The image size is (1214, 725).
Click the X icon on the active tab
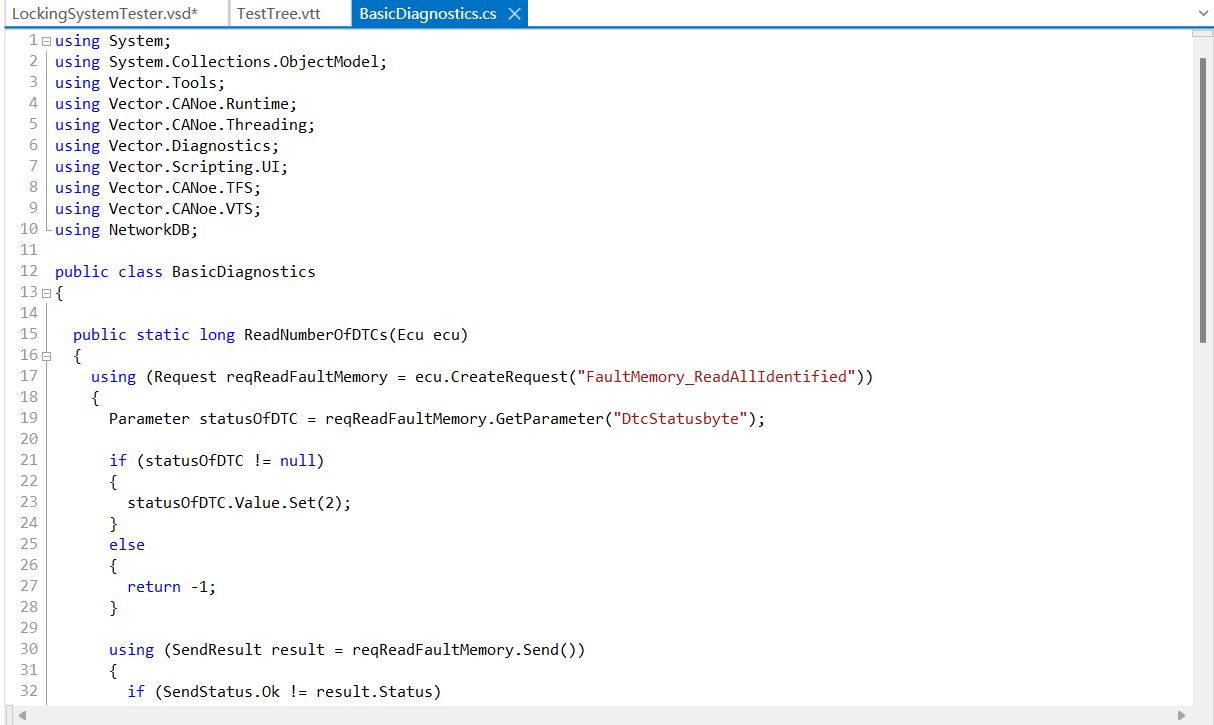[515, 13]
